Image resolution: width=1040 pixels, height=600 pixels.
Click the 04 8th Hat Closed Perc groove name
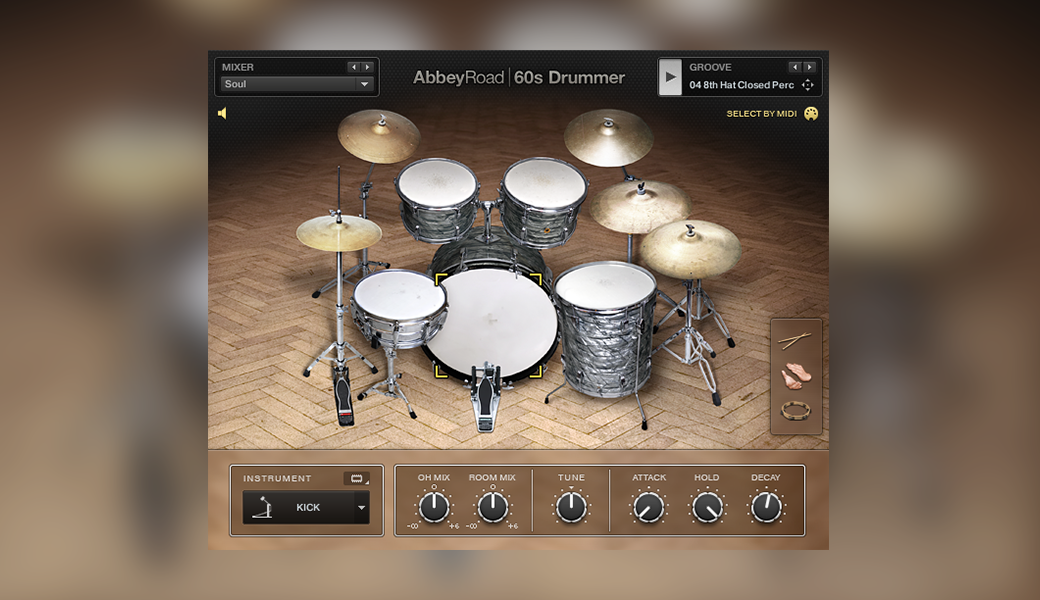click(x=741, y=85)
